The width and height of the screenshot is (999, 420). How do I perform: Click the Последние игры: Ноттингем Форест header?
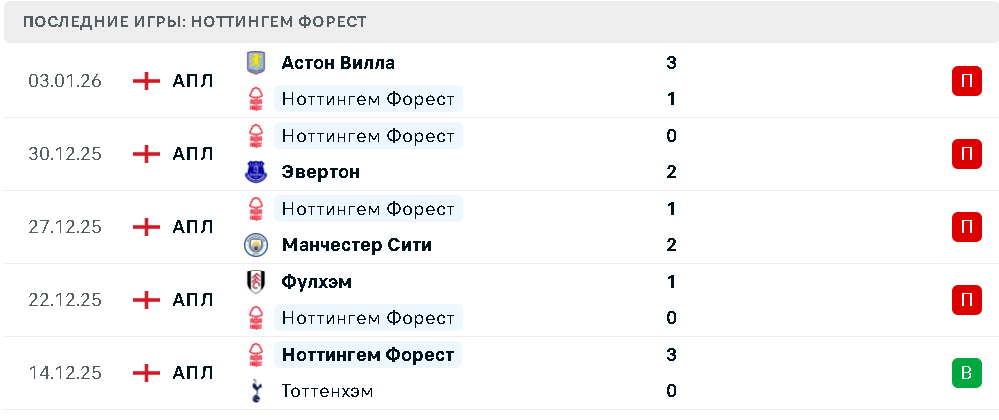[194, 22]
